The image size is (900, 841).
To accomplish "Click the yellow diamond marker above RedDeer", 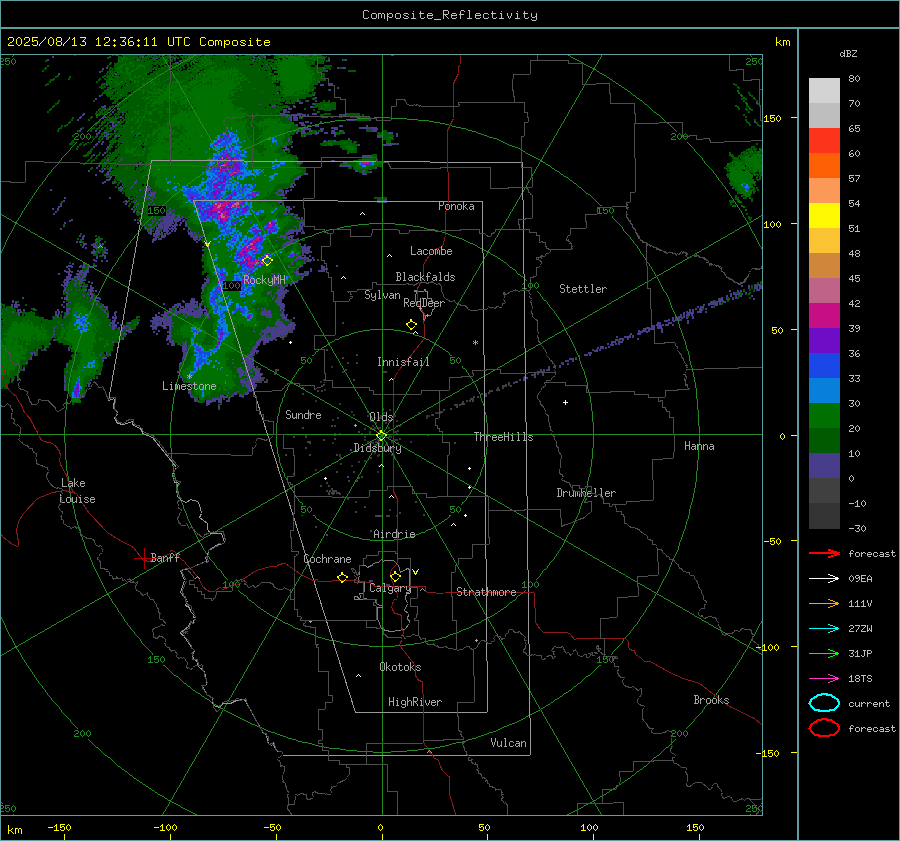I will click(412, 325).
